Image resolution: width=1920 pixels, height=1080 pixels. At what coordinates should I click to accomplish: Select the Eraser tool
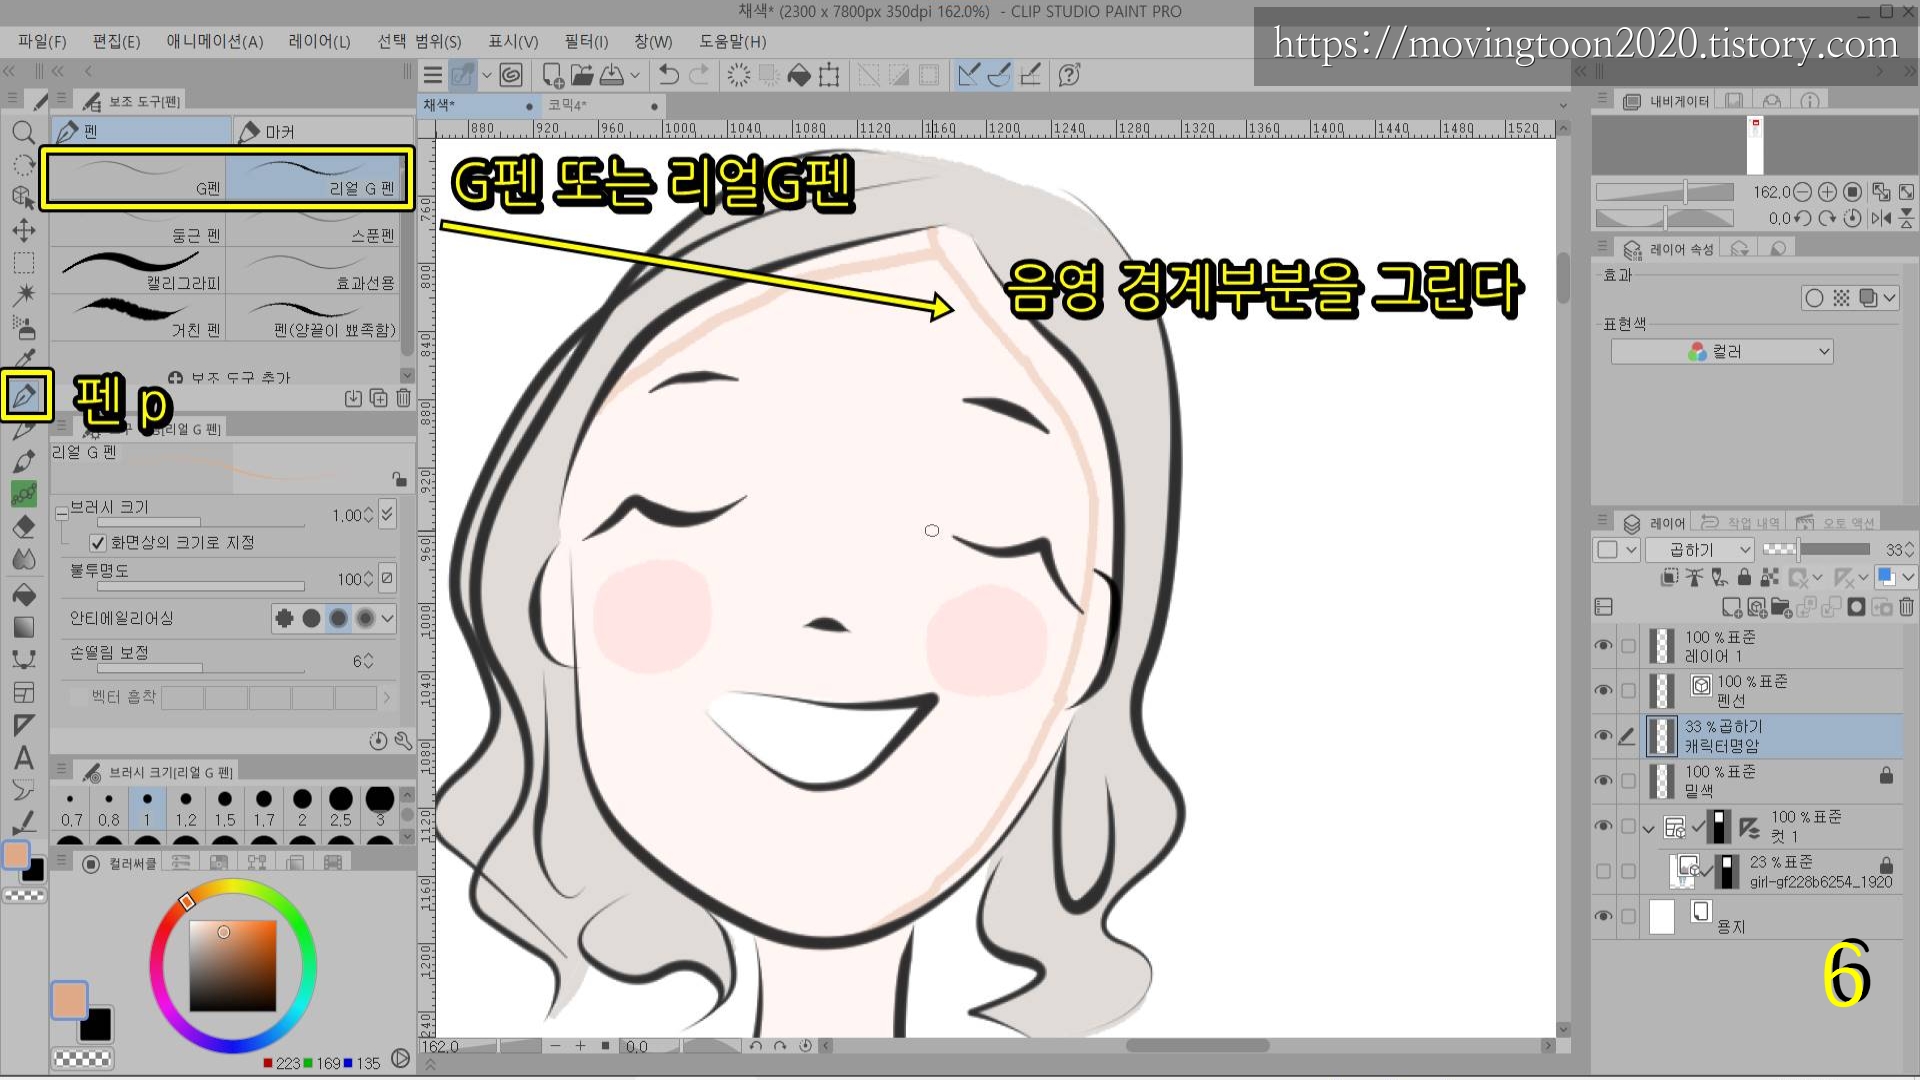point(24,527)
